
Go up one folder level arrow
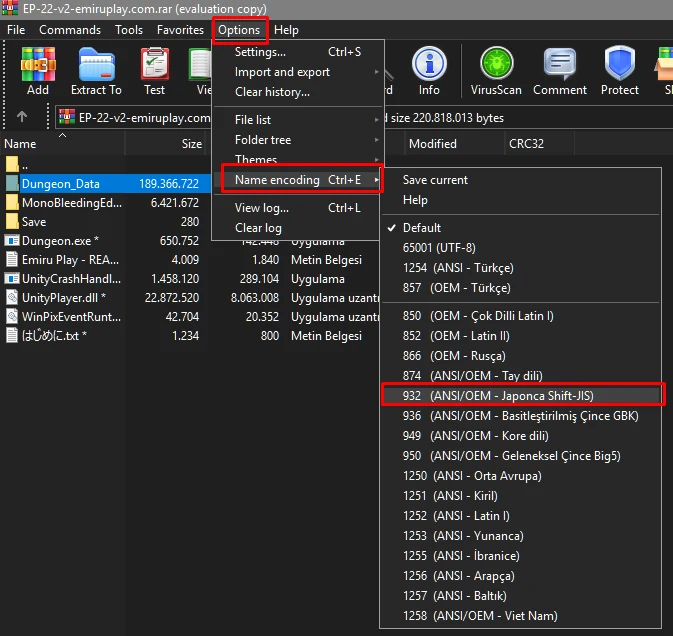tap(22, 117)
